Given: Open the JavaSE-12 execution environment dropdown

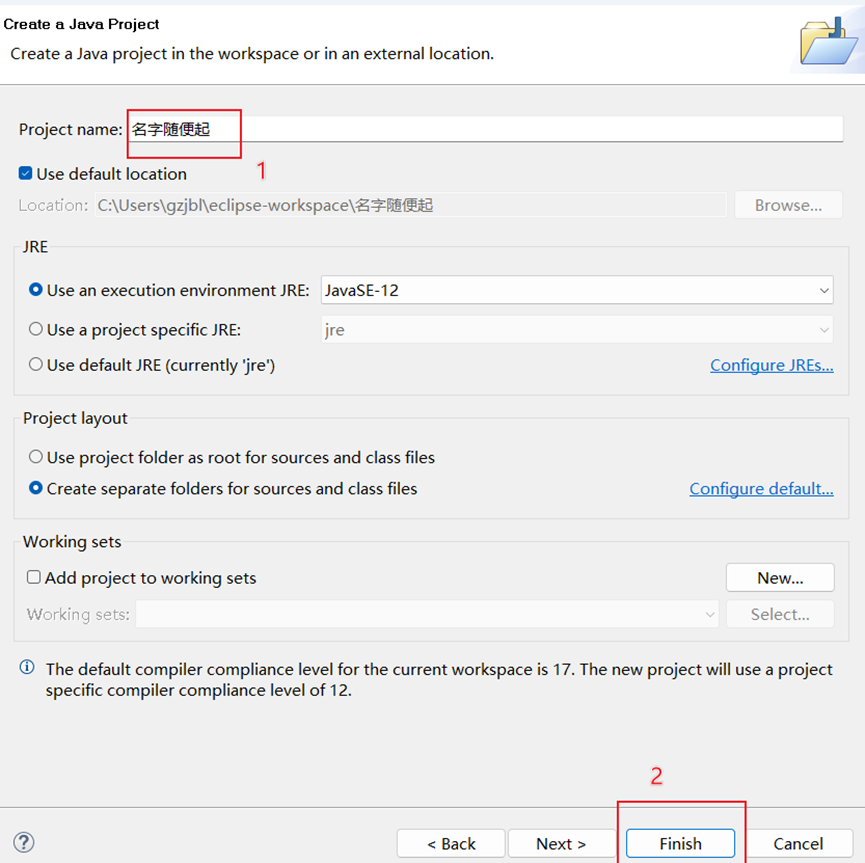Looking at the screenshot, I should pos(576,290).
